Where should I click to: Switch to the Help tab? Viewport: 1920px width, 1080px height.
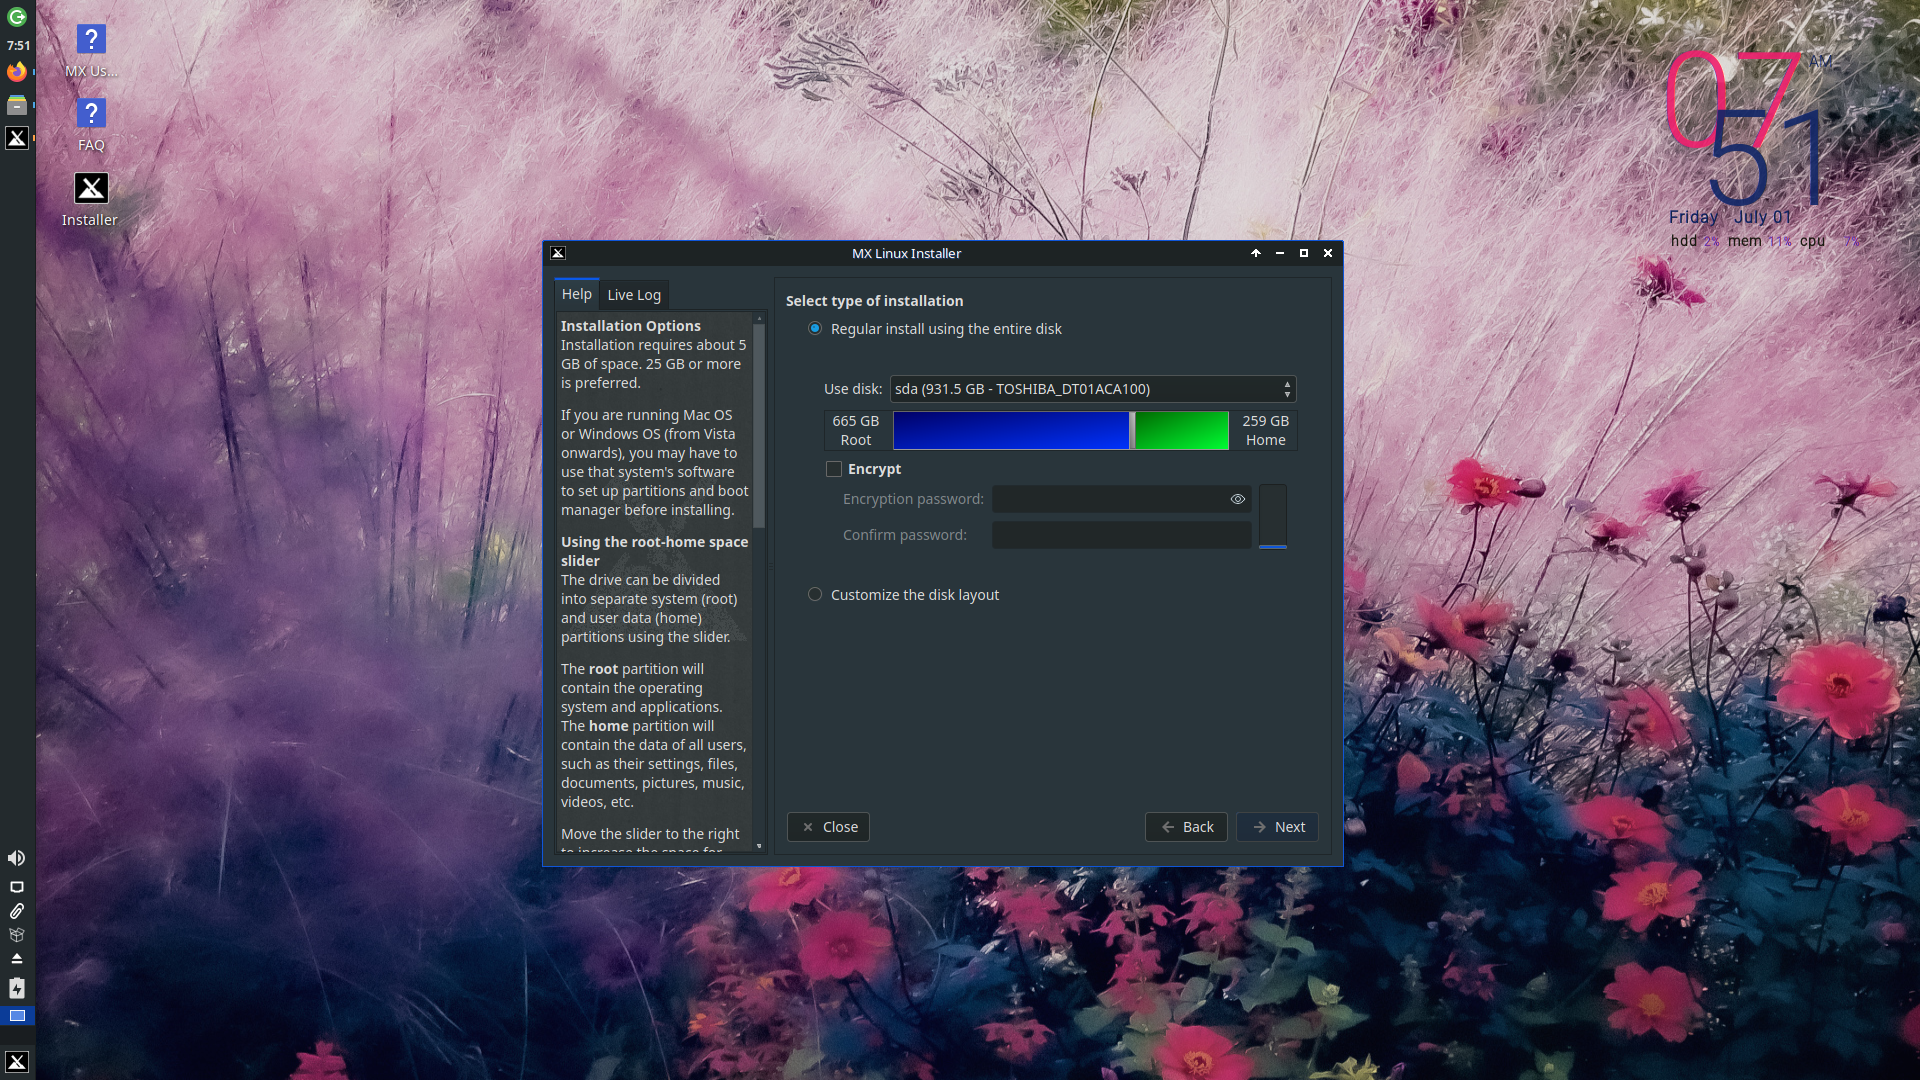click(576, 294)
